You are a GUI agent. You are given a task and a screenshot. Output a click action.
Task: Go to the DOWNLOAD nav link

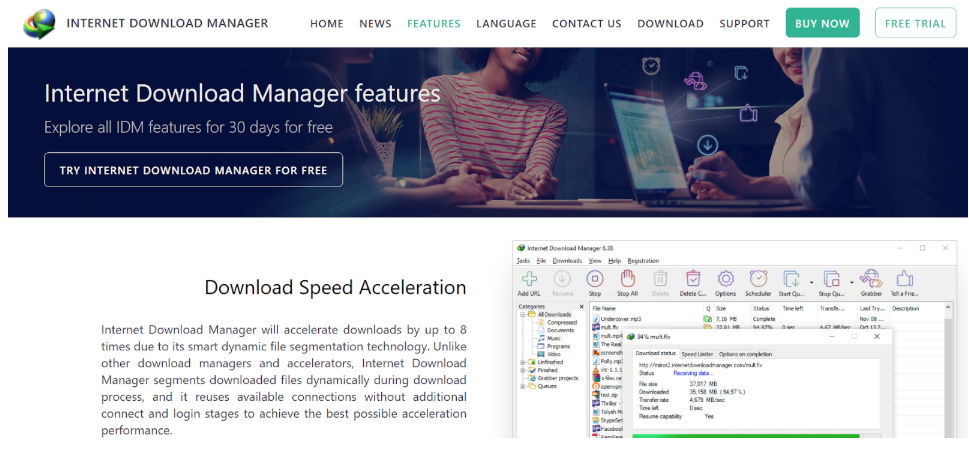(x=670, y=23)
